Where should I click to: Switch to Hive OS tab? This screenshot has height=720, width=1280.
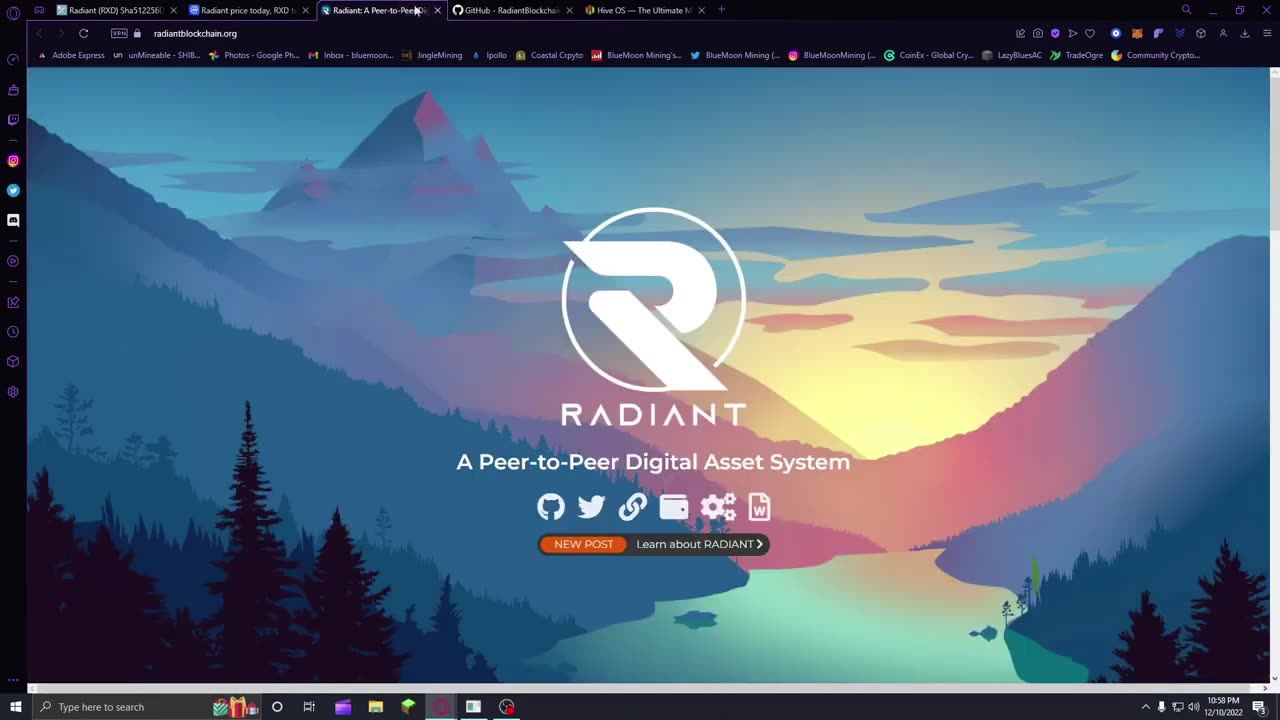(643, 10)
